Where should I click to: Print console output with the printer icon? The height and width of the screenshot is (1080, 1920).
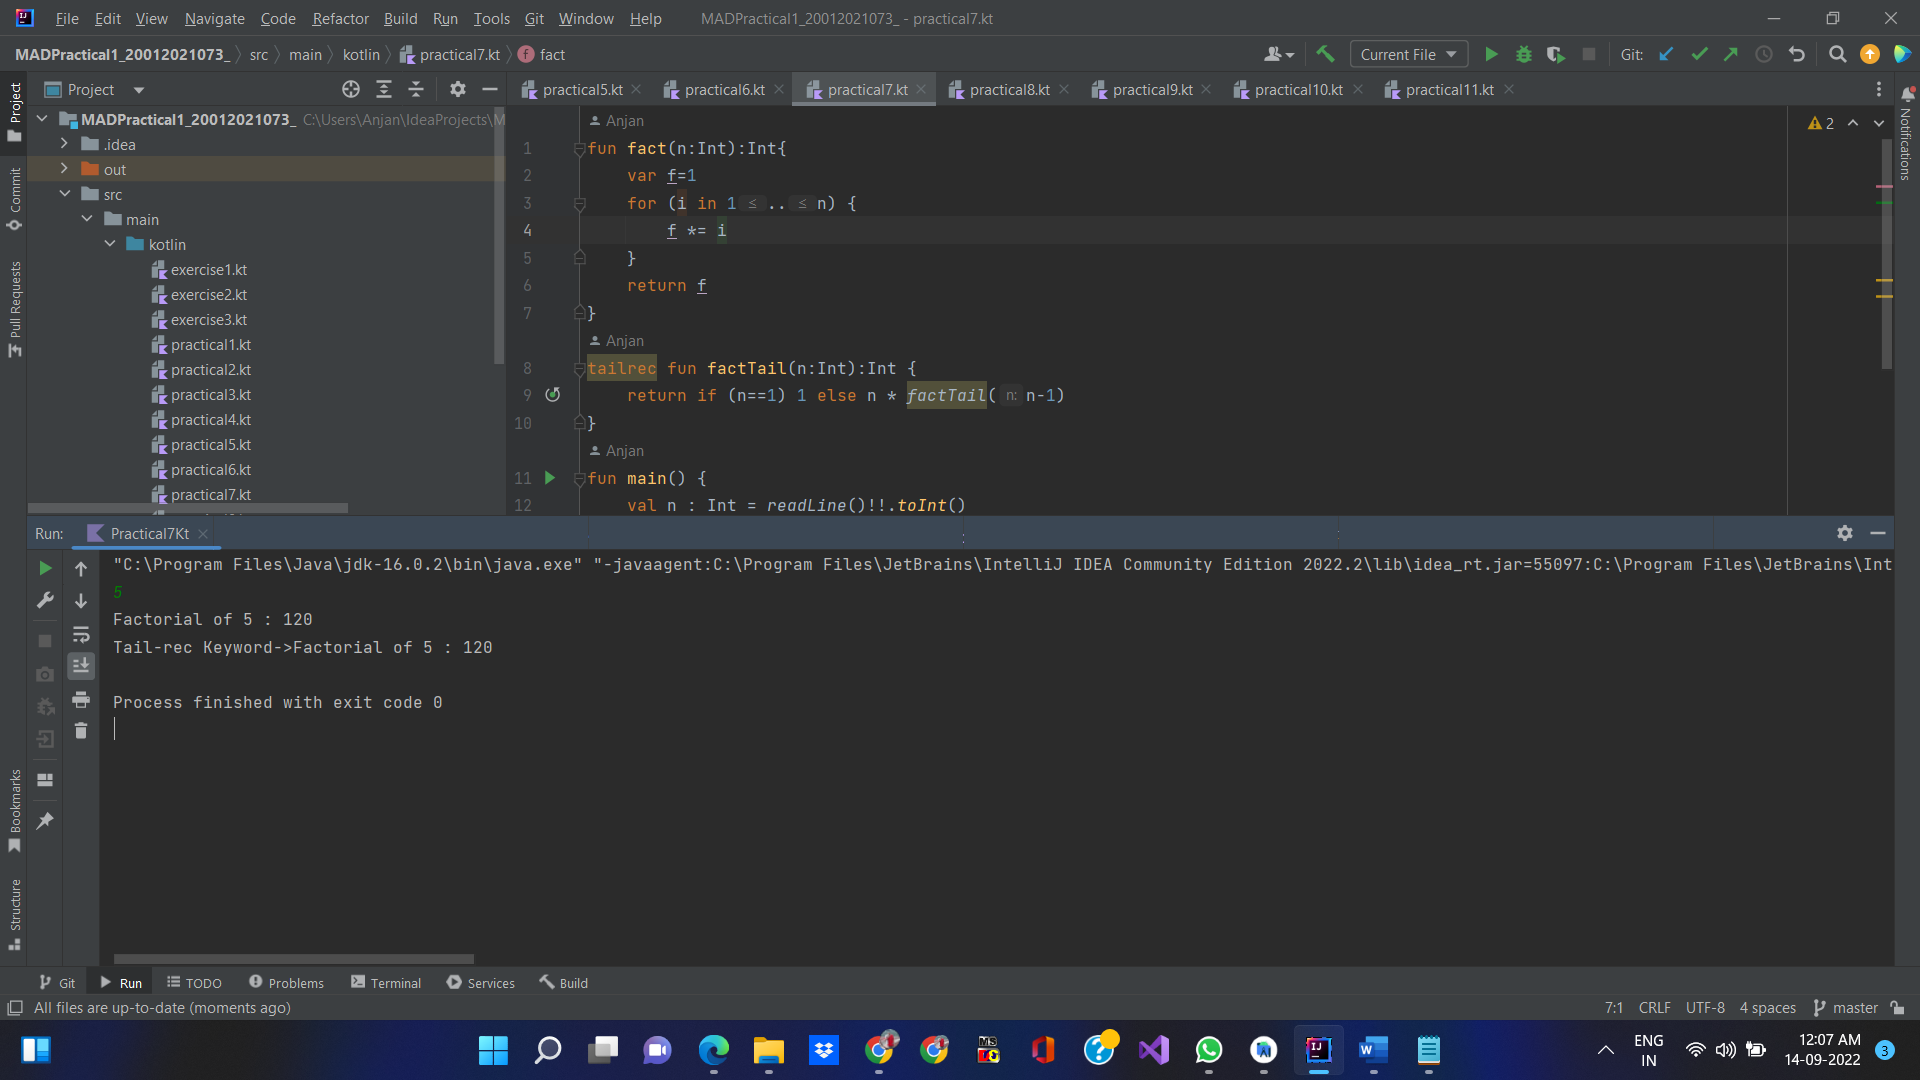(81, 700)
